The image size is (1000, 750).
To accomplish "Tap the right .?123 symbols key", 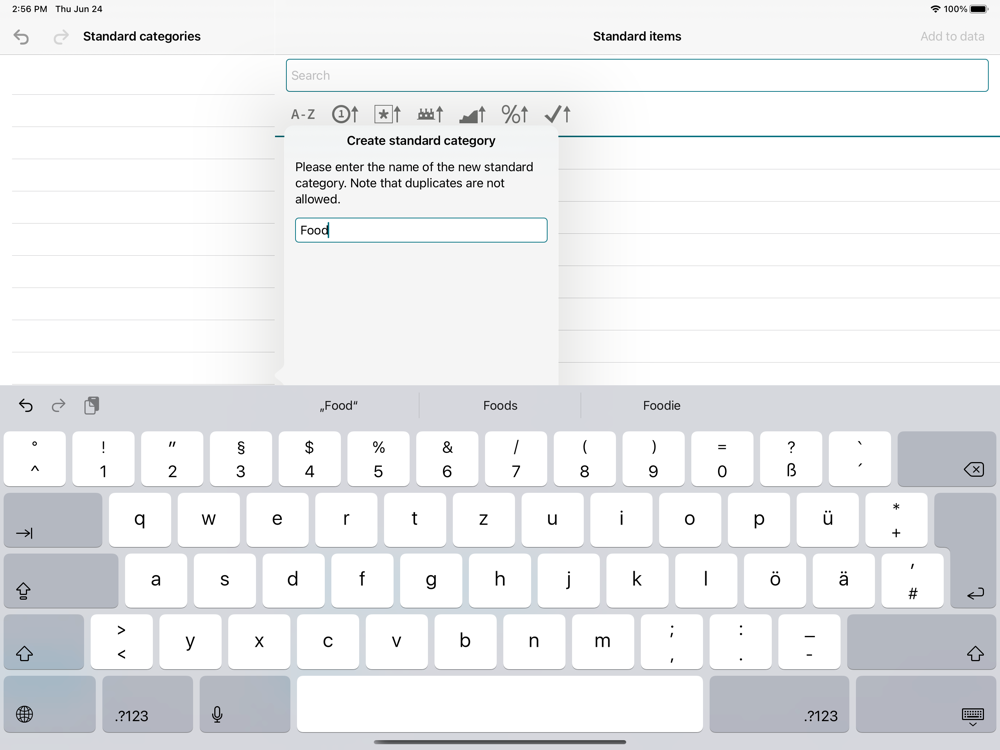I will [779, 704].
